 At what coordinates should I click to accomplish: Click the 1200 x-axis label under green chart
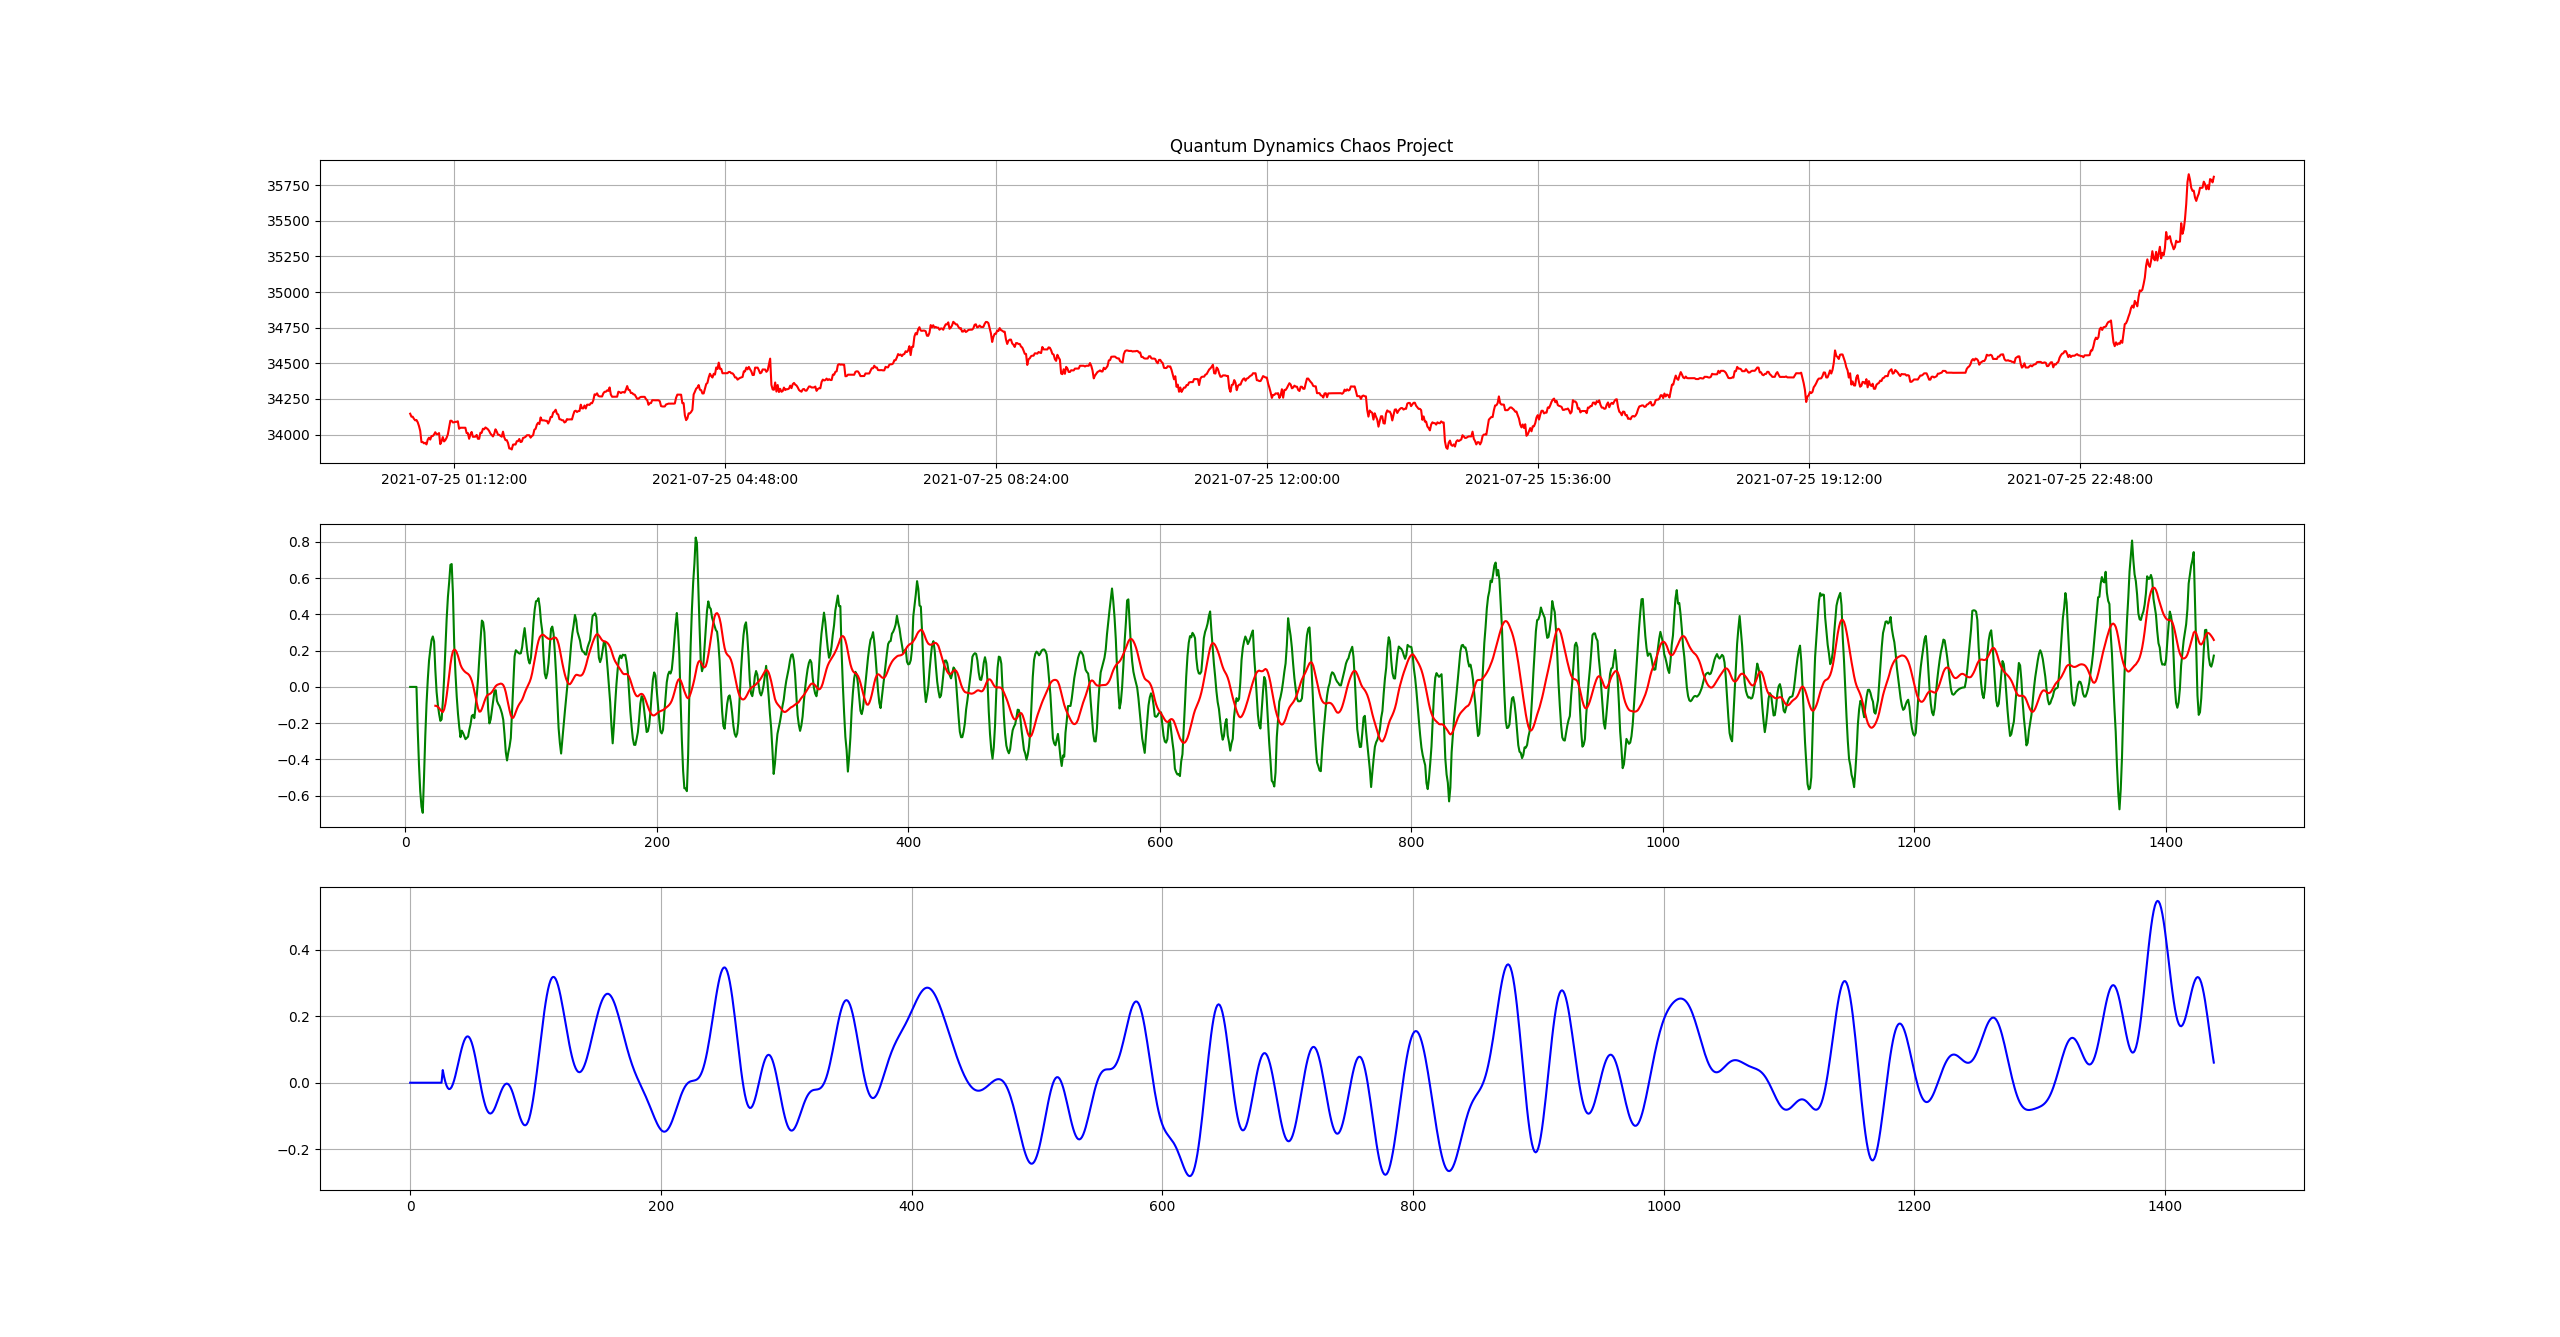pyautogui.click(x=1914, y=842)
